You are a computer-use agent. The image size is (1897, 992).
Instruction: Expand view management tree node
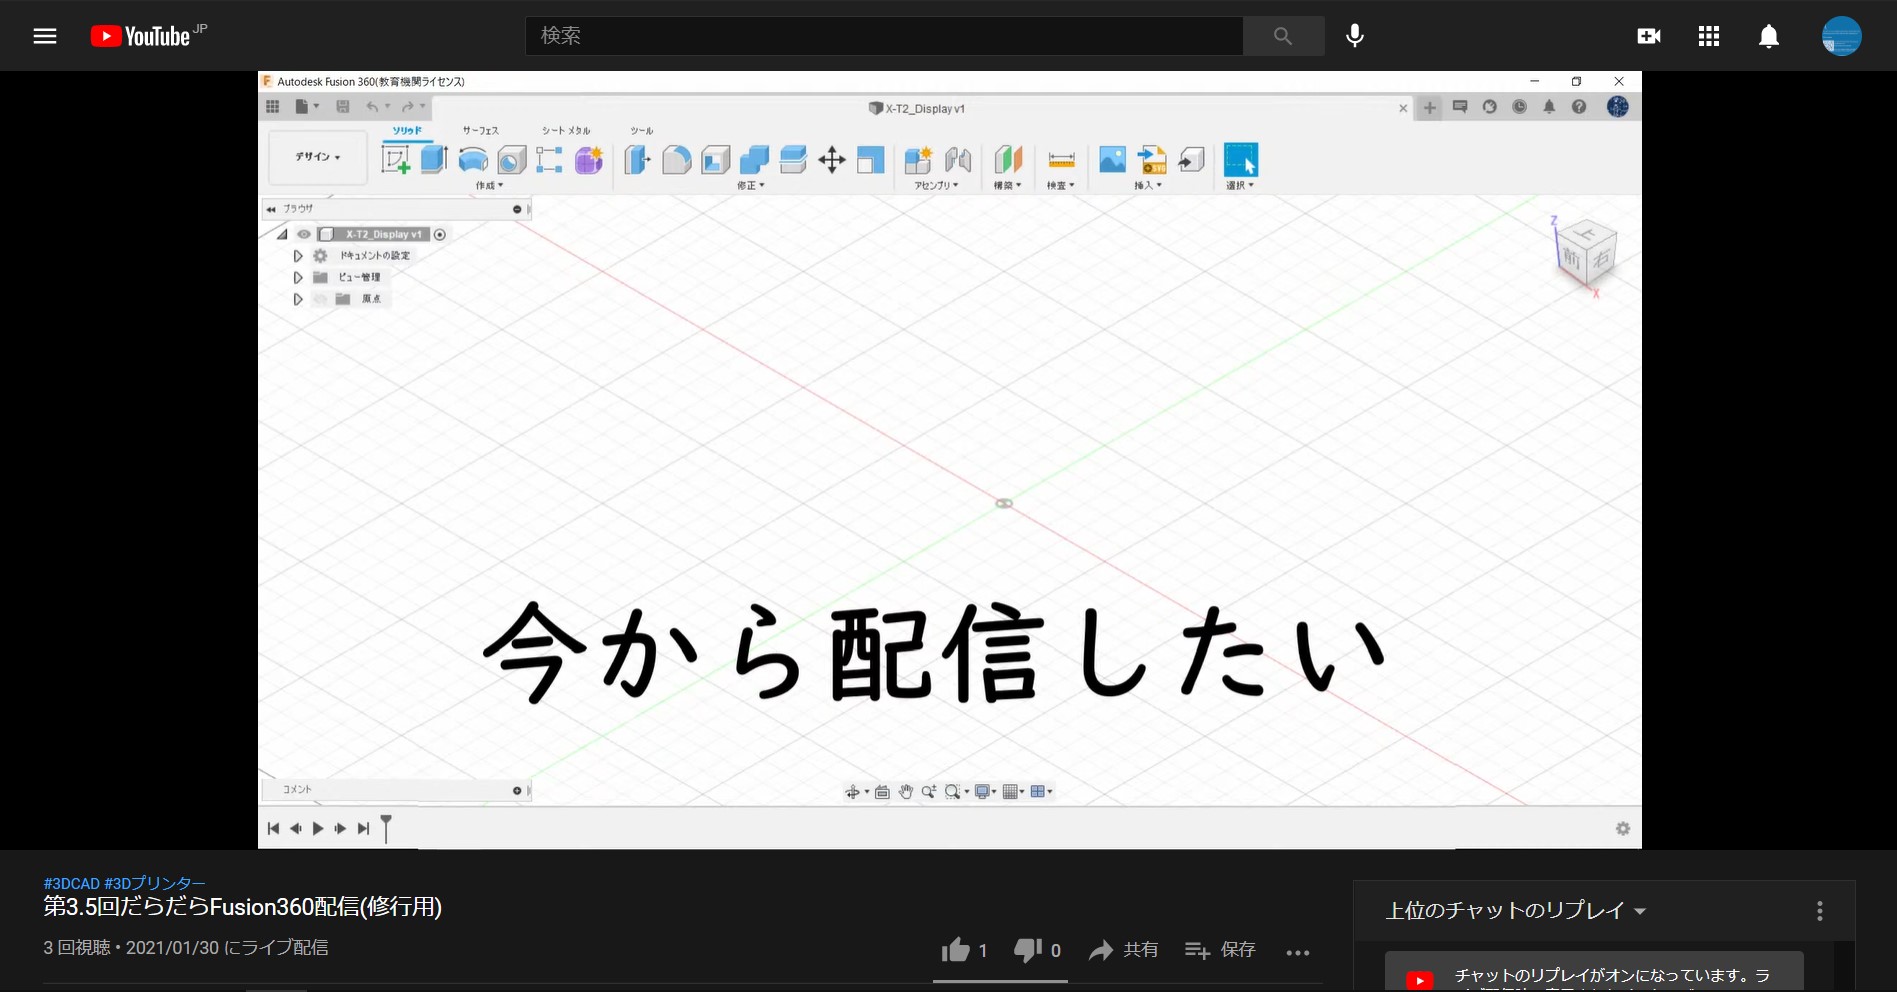[298, 278]
